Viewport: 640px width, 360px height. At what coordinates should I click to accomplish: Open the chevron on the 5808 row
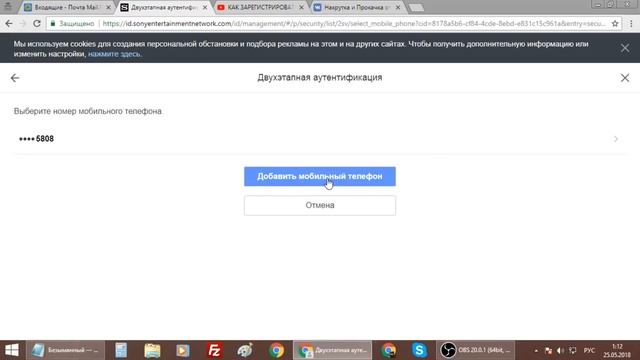coord(616,139)
